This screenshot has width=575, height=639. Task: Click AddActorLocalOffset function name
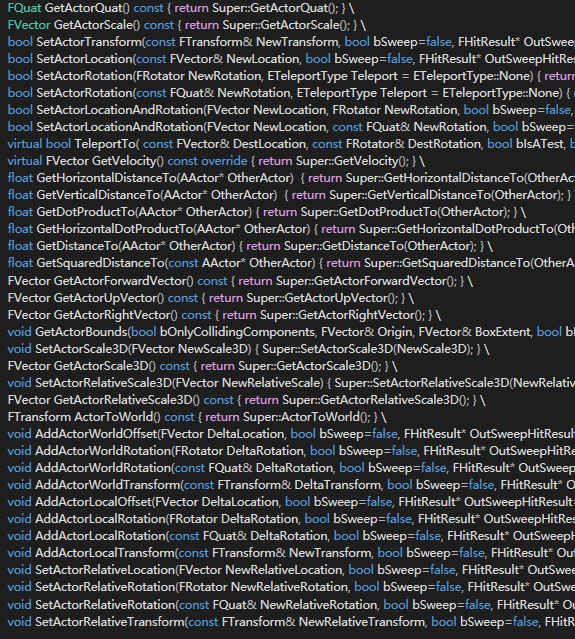(93, 502)
